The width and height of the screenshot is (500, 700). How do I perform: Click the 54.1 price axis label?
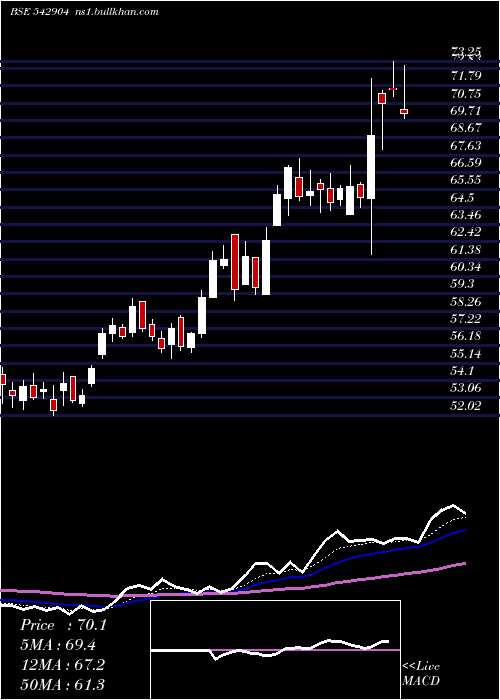click(463, 371)
